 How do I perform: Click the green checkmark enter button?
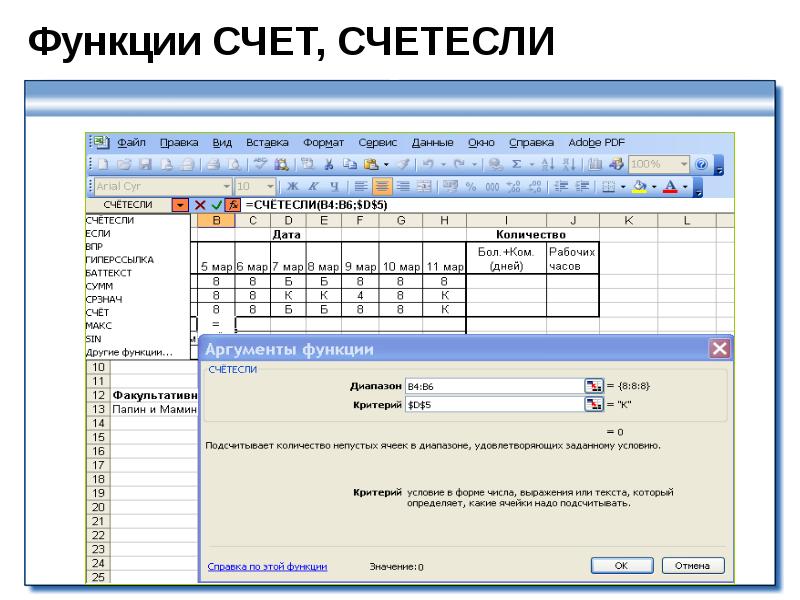(216, 205)
